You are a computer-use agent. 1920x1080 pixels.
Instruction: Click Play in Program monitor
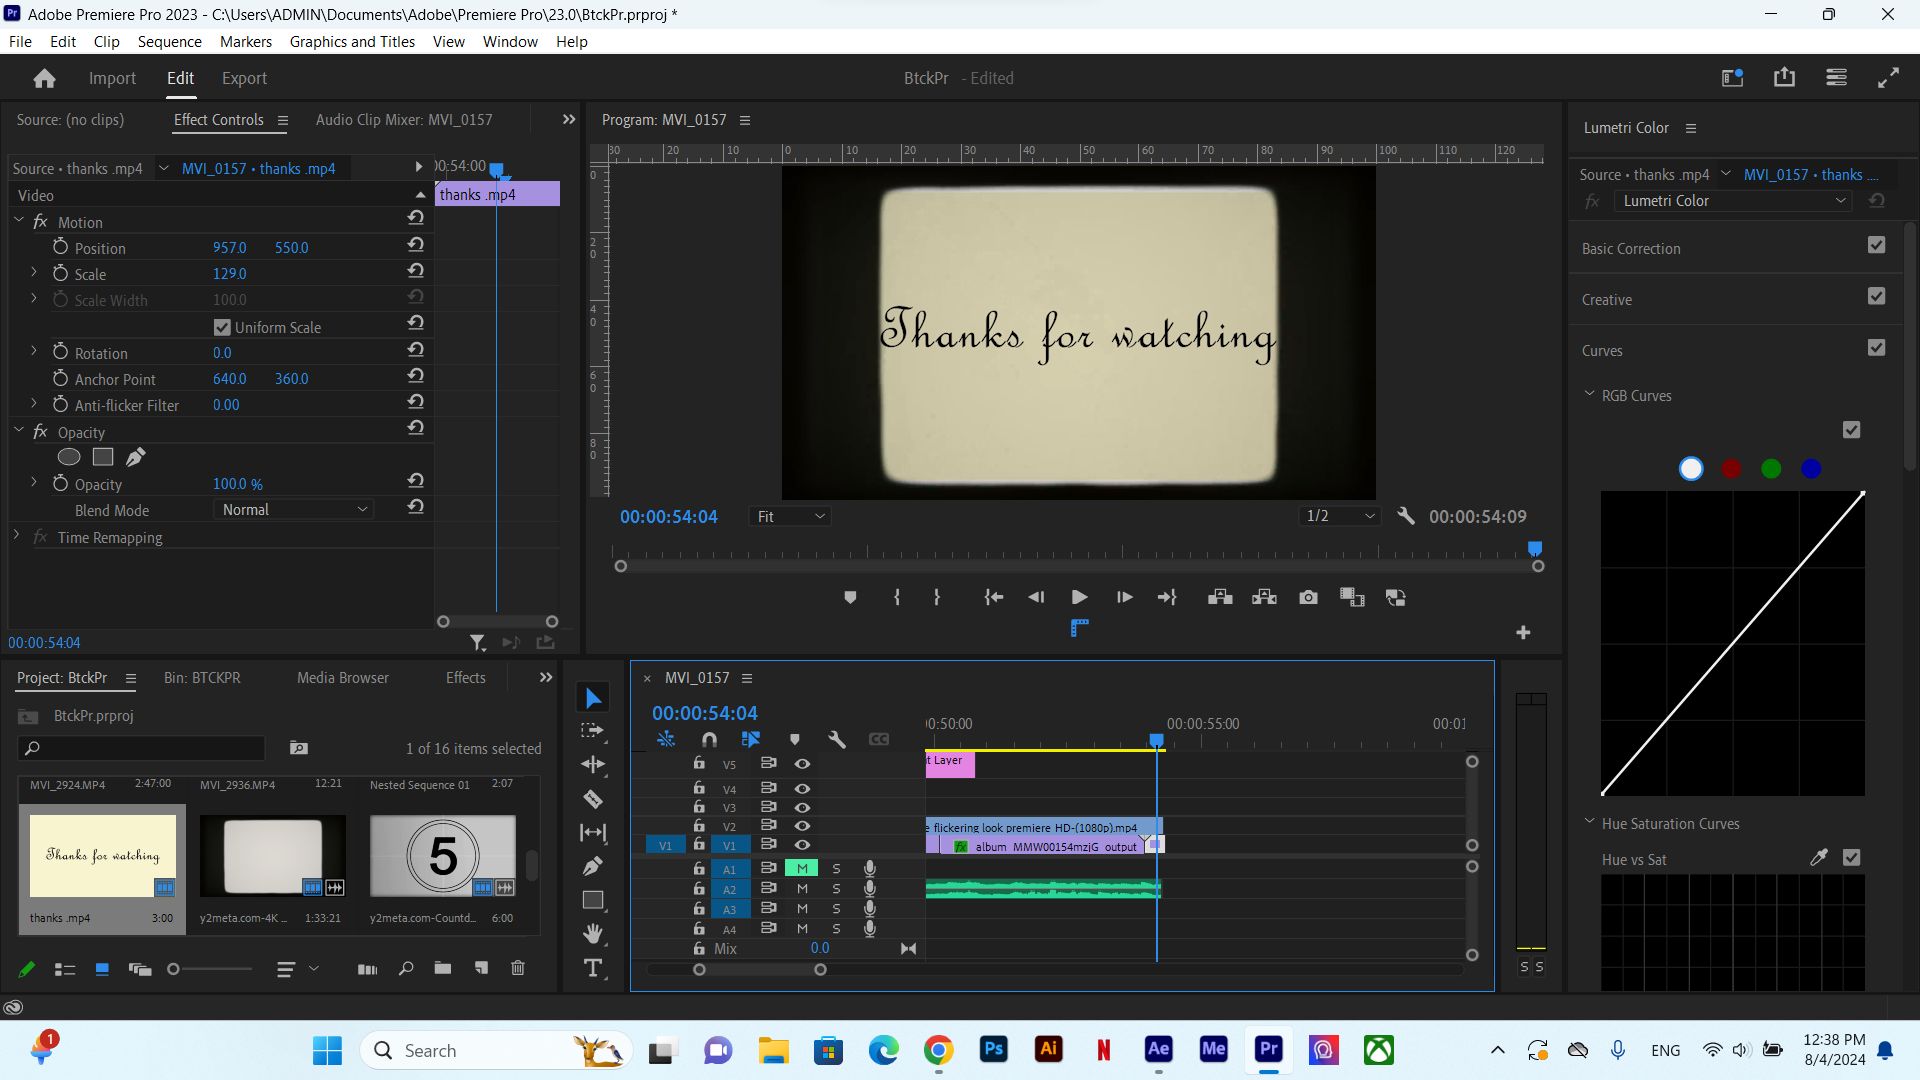(x=1079, y=597)
